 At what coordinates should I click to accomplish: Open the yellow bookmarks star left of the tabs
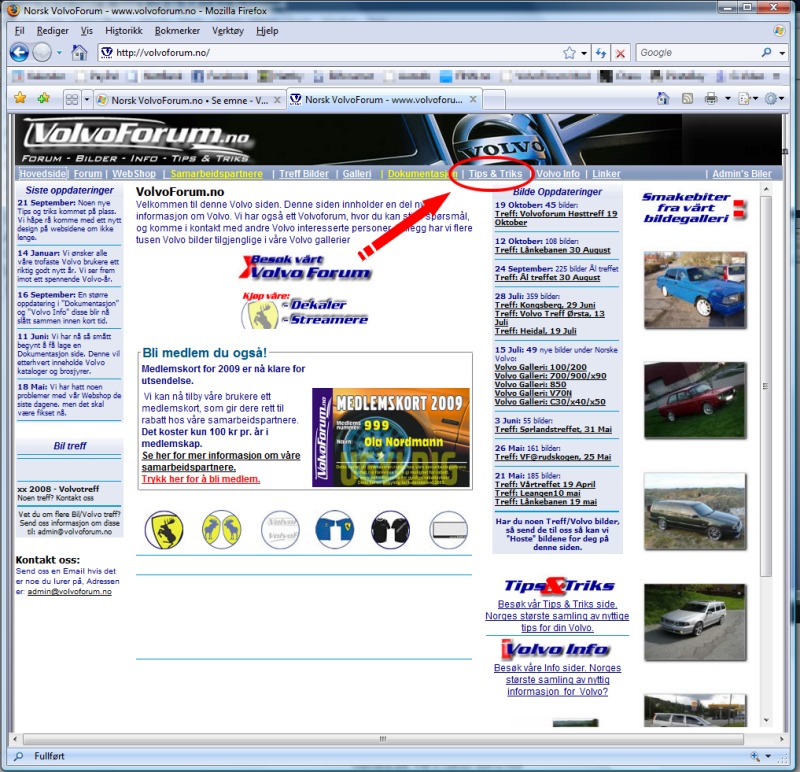pyautogui.click(x=20, y=98)
